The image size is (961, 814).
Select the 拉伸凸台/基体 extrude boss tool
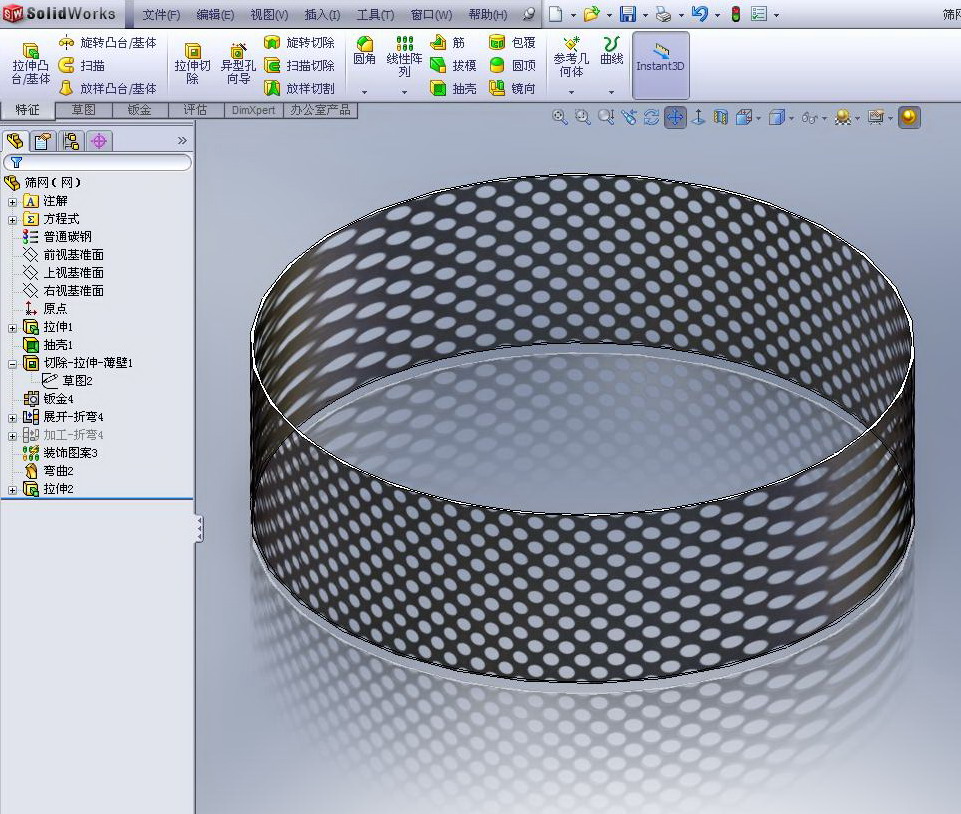click(31, 64)
